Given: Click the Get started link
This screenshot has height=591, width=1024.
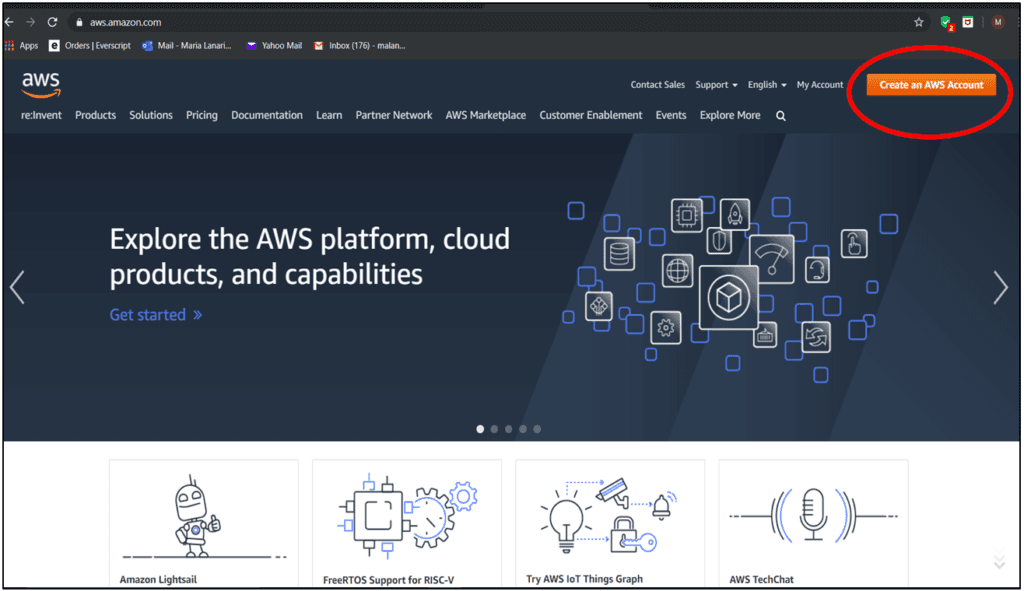Looking at the screenshot, I should 156,315.
